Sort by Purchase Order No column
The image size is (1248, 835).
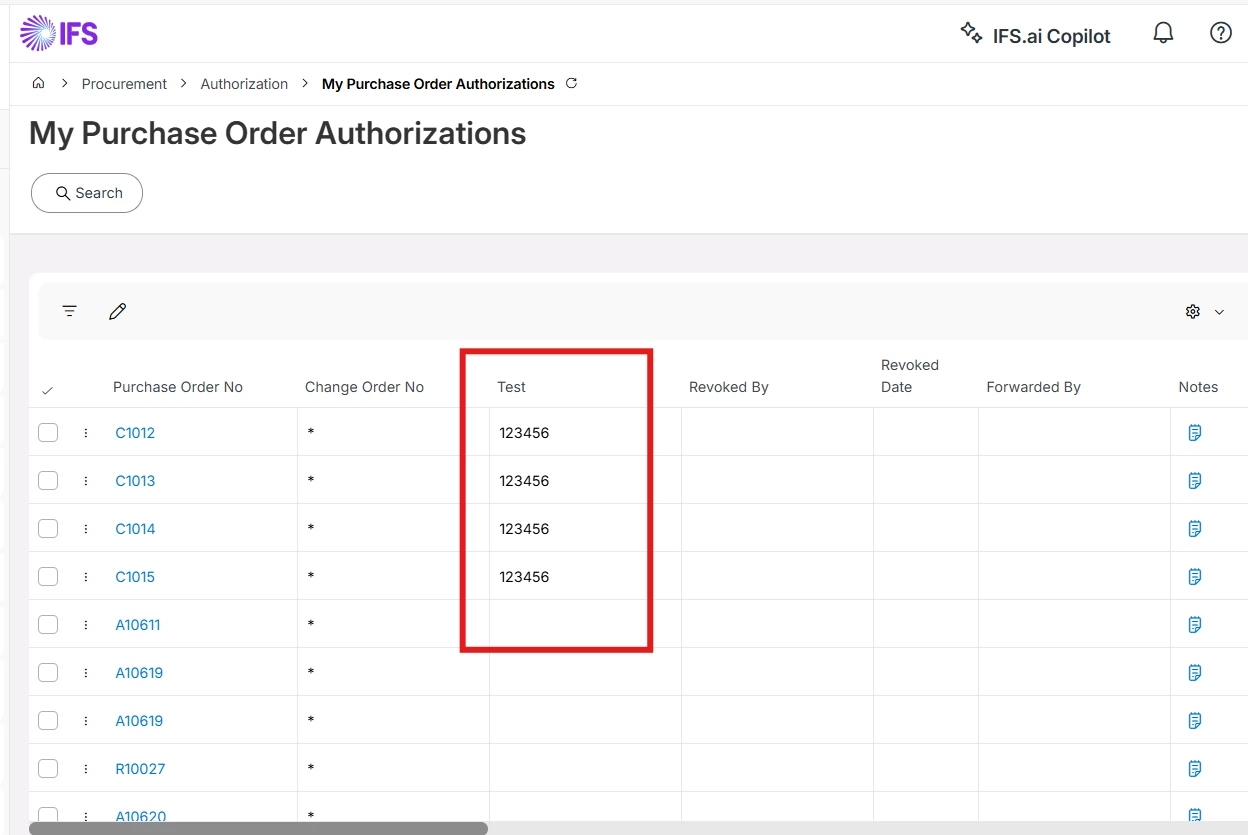[178, 387]
